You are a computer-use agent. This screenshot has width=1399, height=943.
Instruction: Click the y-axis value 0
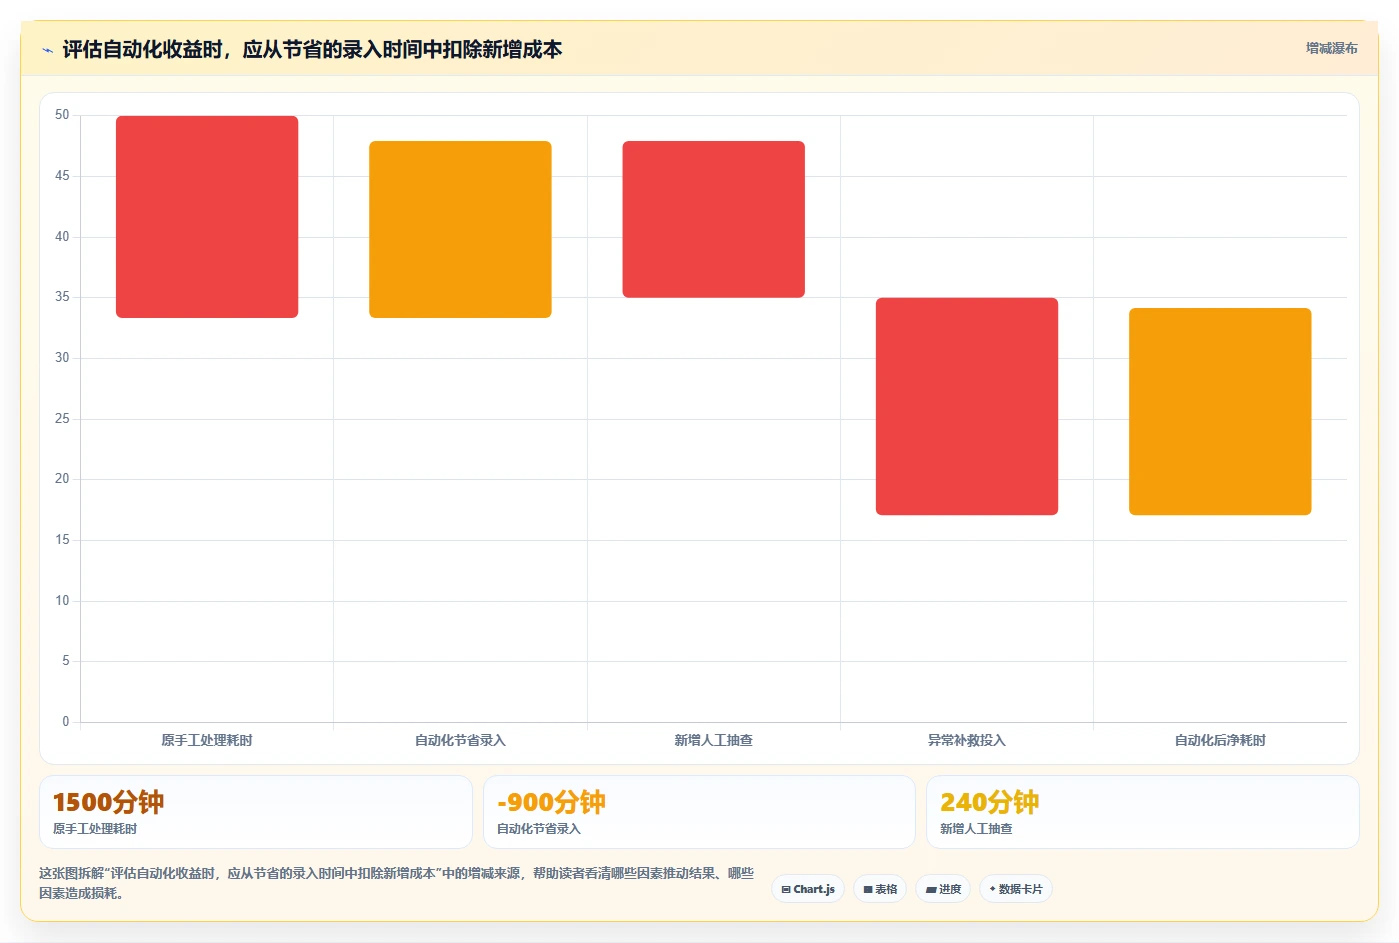66,721
